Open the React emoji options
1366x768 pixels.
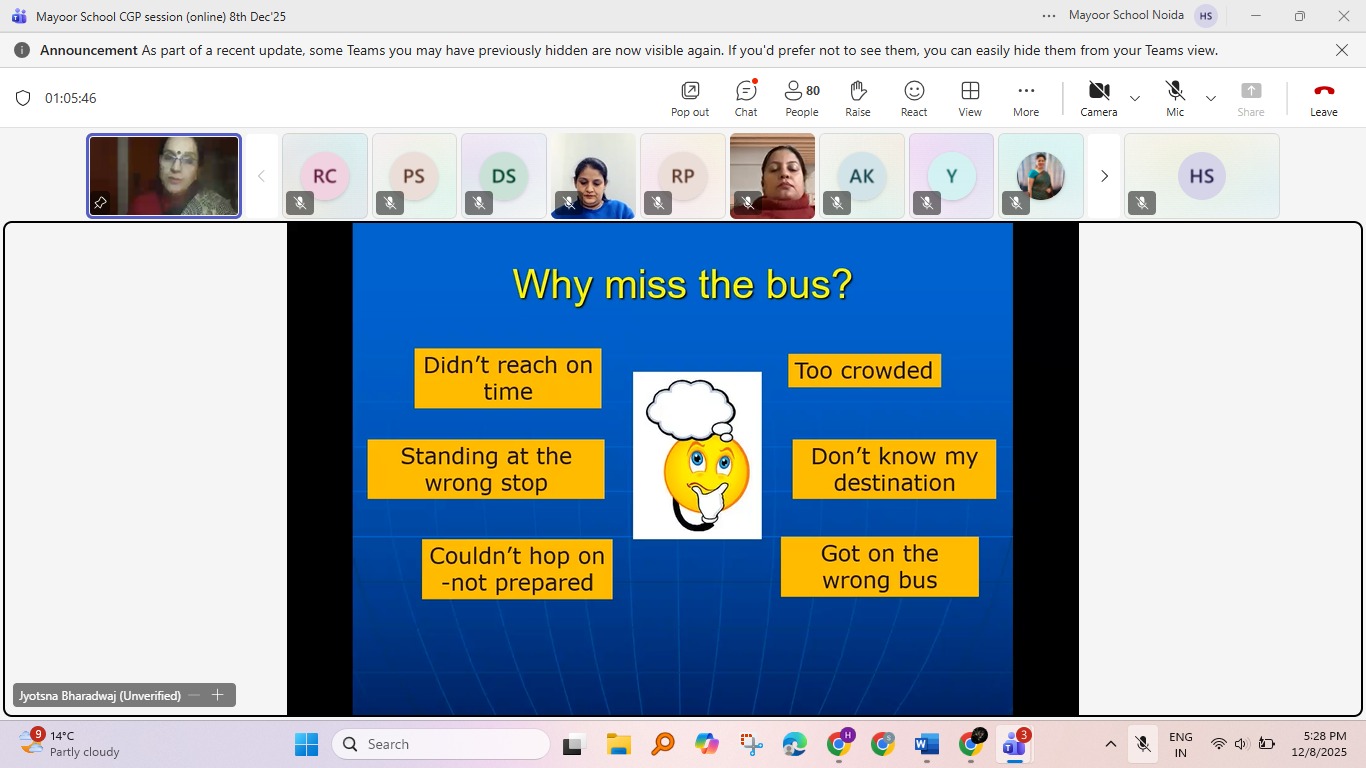pyautogui.click(x=913, y=98)
